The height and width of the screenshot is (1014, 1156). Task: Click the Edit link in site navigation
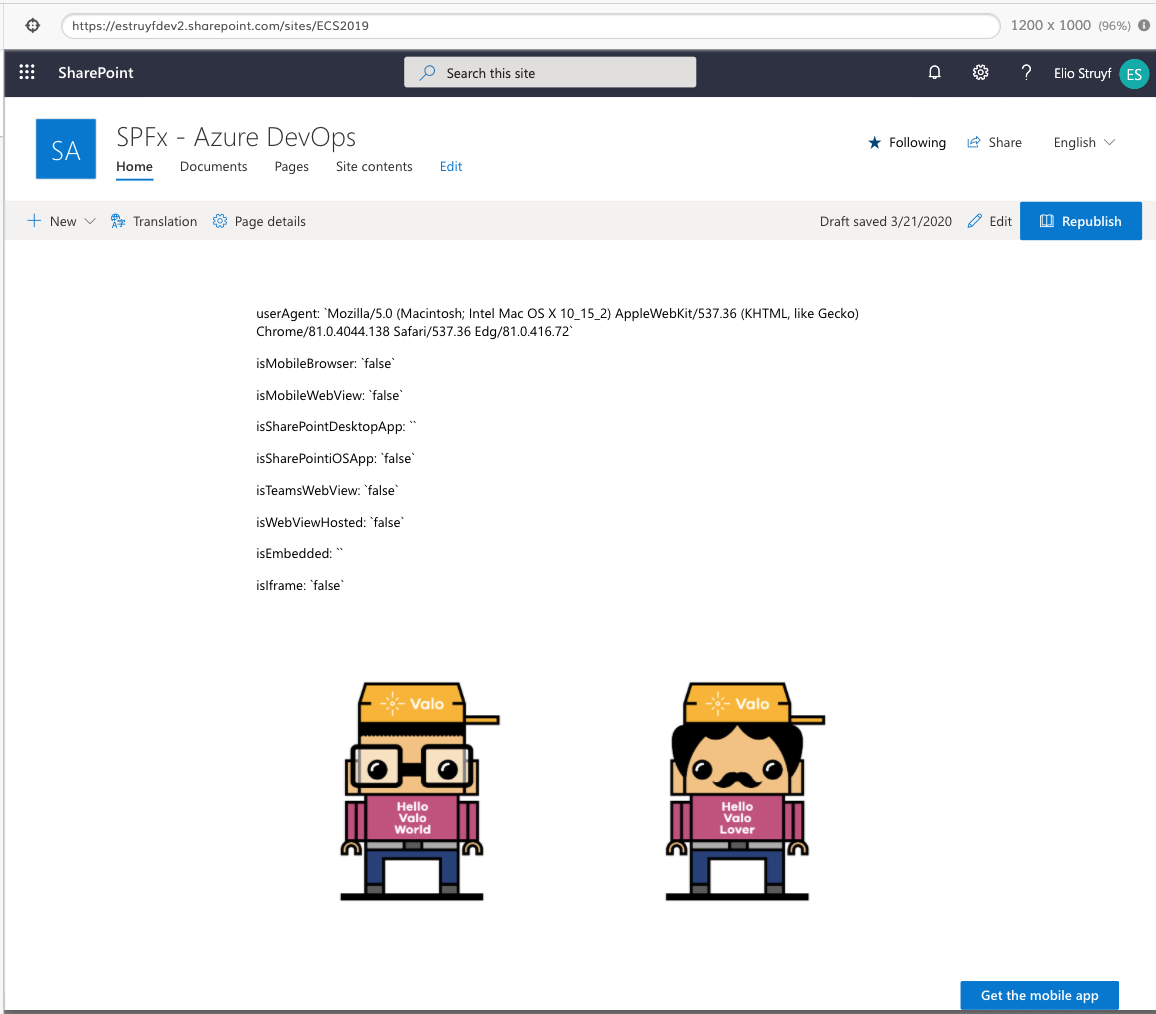point(450,167)
